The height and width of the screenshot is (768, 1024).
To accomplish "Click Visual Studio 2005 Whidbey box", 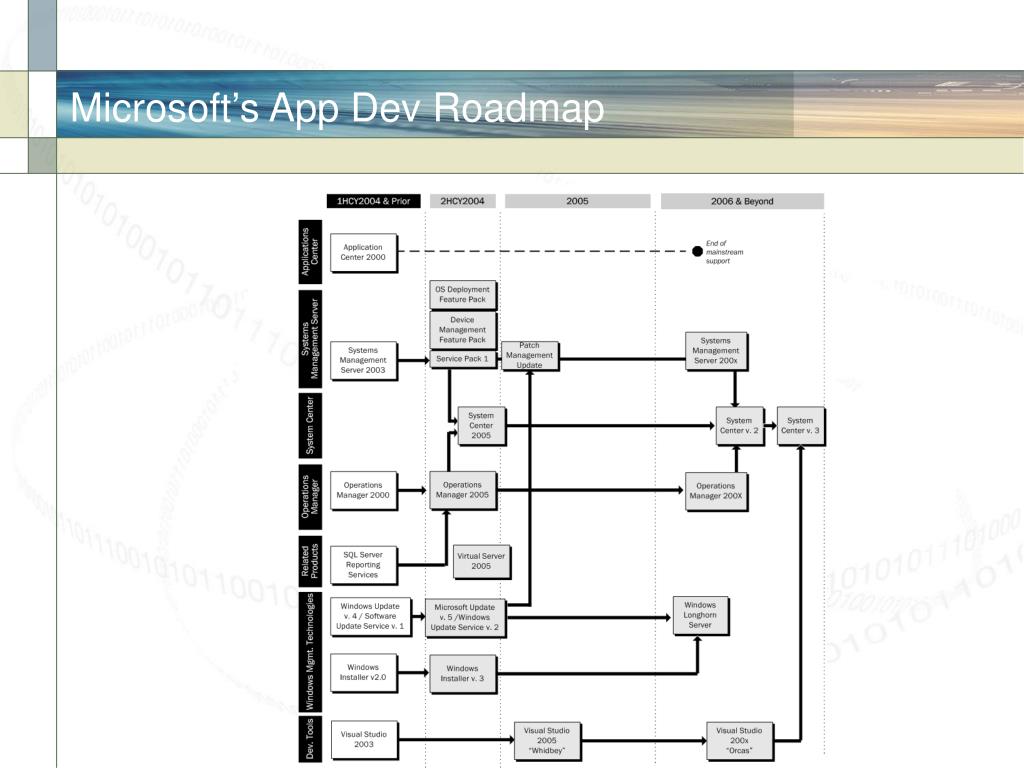I will [547, 741].
